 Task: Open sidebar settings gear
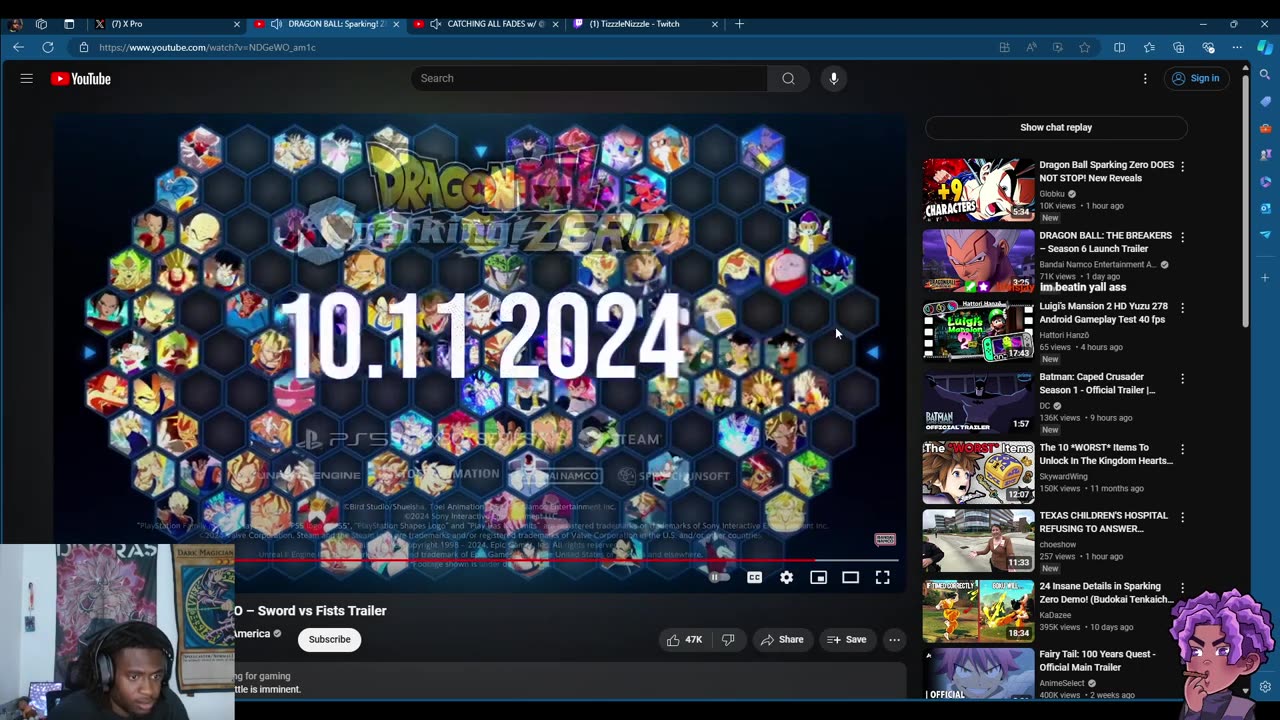pyautogui.click(x=1265, y=687)
